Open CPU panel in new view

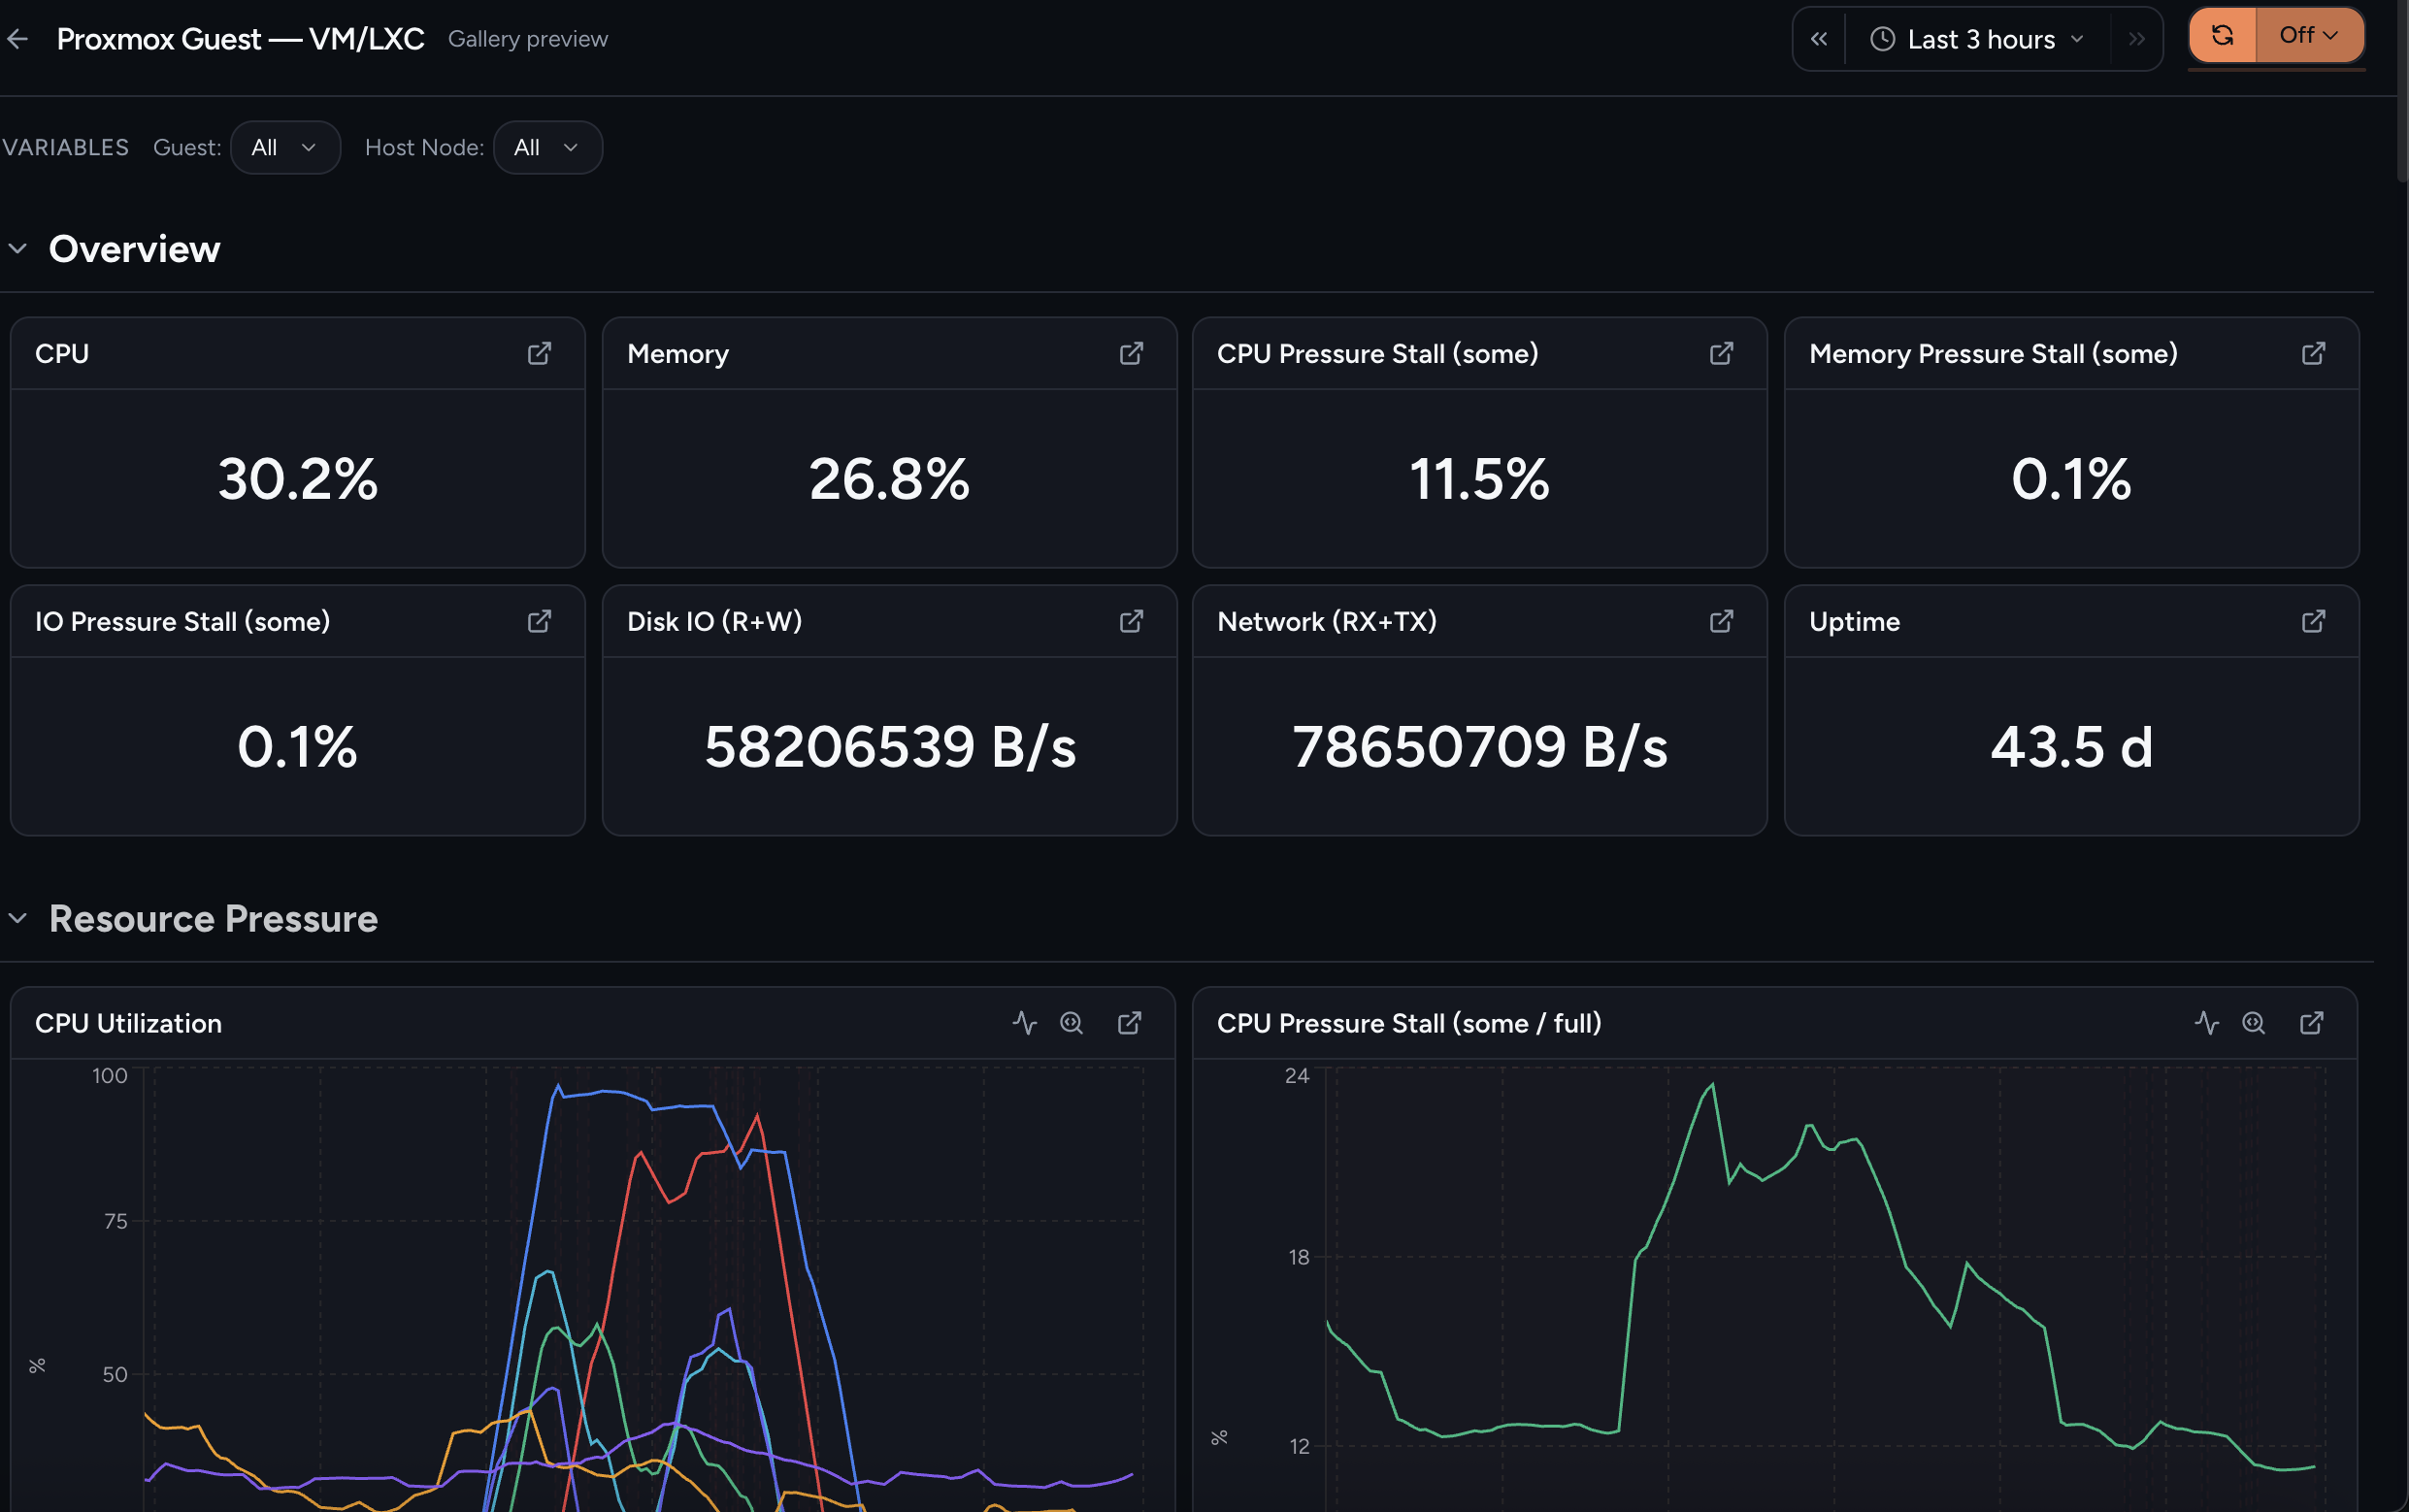pyautogui.click(x=539, y=354)
